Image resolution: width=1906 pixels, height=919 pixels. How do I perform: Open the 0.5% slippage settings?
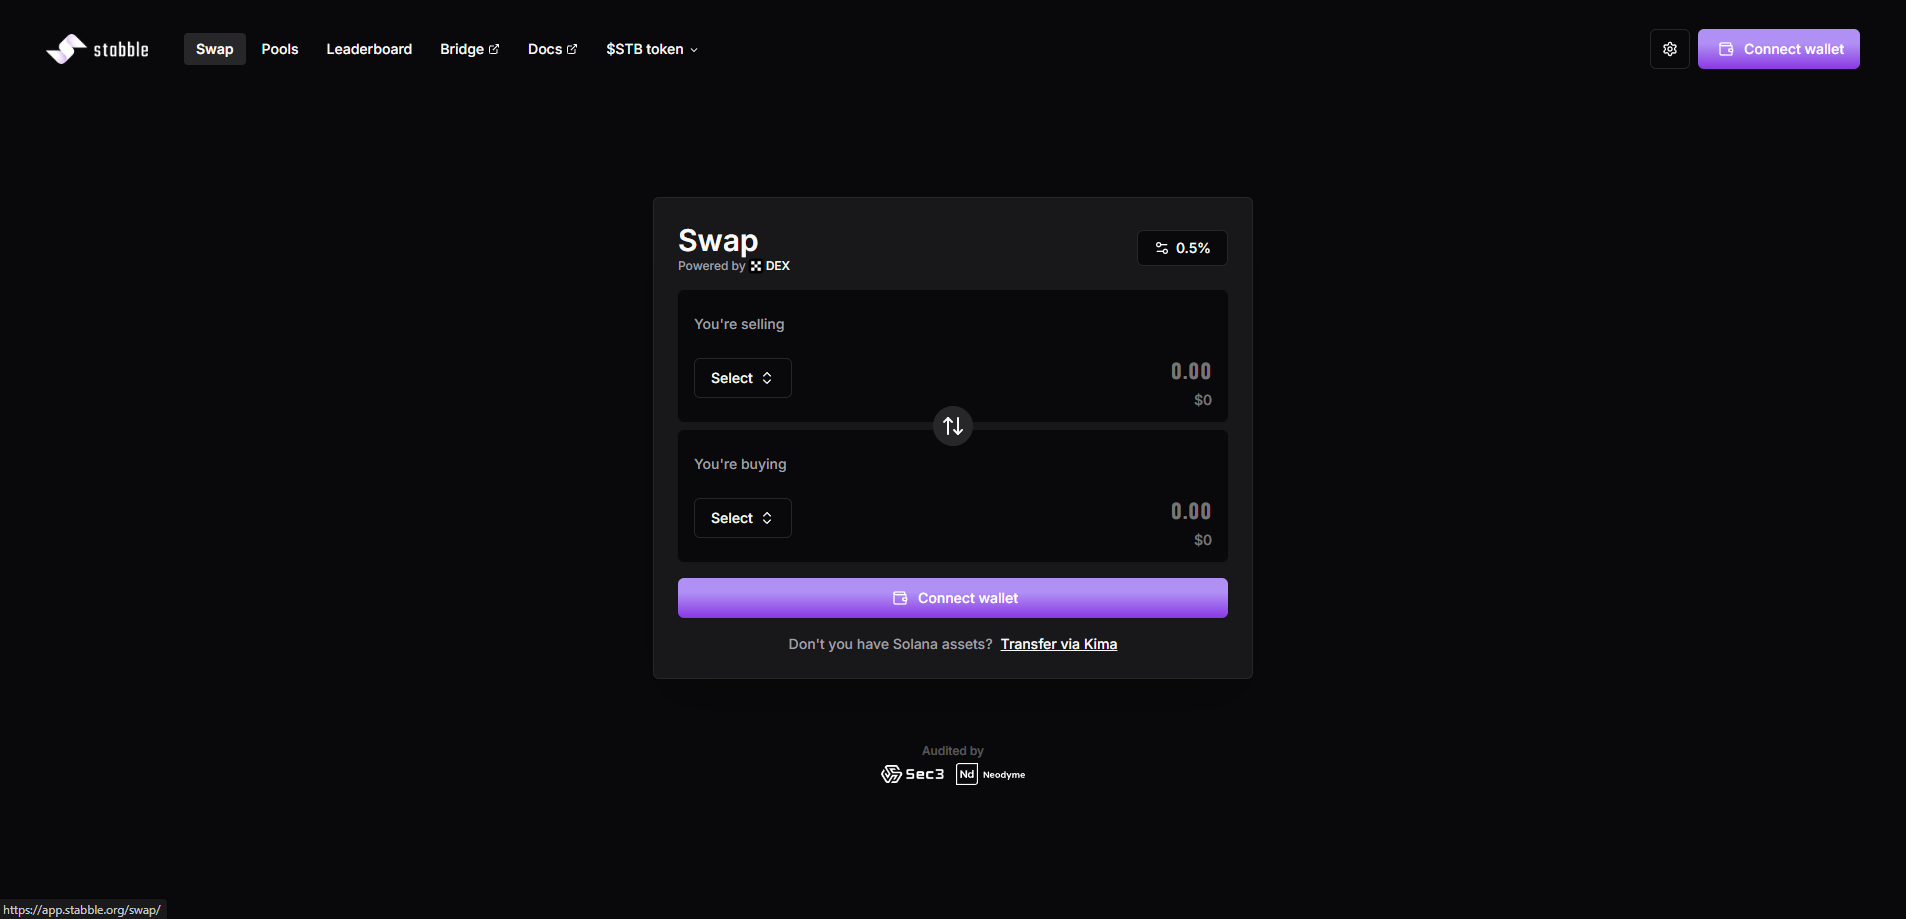[1182, 248]
